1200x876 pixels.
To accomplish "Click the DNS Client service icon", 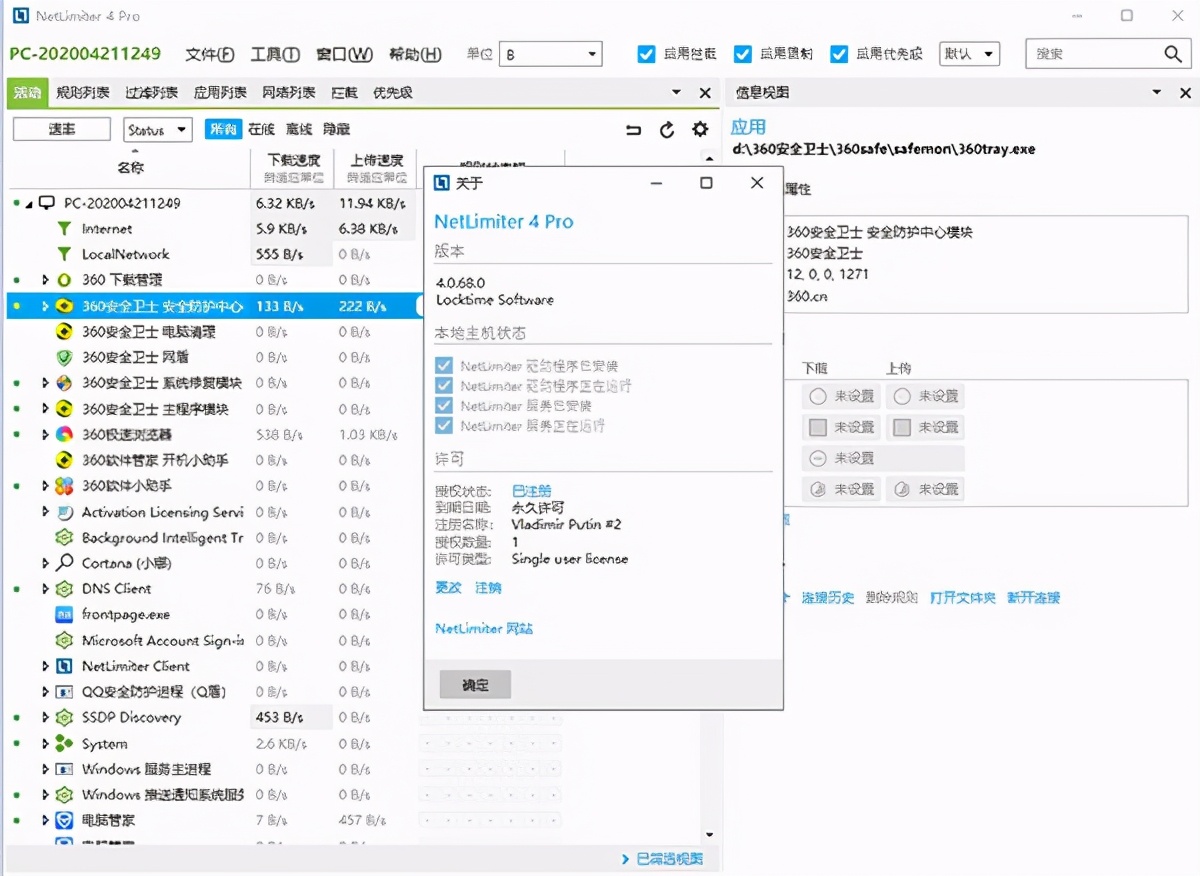I will coord(64,589).
